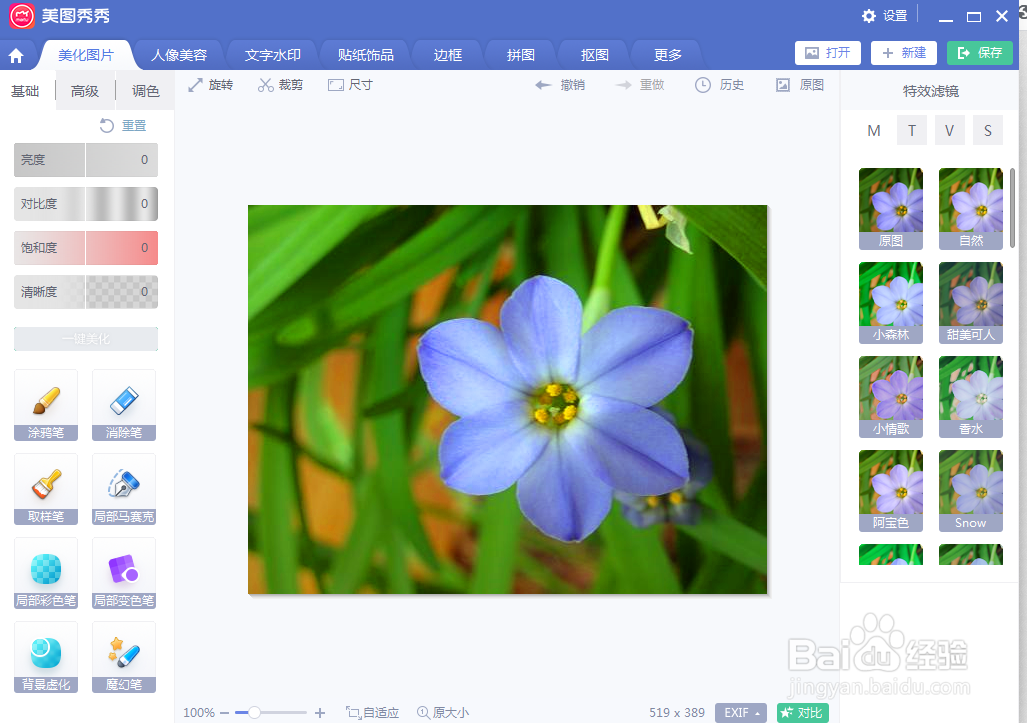
Task: Select the T filter category
Action: (x=912, y=130)
